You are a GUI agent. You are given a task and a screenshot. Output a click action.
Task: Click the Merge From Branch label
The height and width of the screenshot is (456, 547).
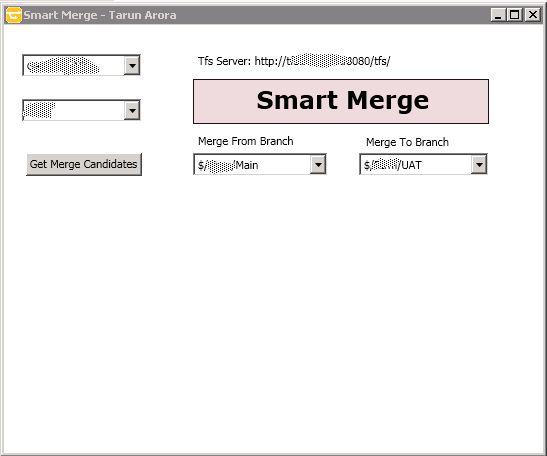(246, 141)
